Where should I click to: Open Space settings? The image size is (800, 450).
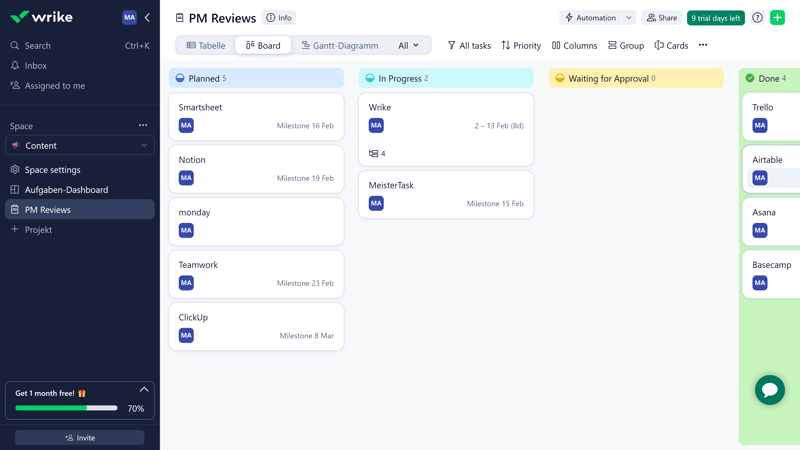point(80,169)
